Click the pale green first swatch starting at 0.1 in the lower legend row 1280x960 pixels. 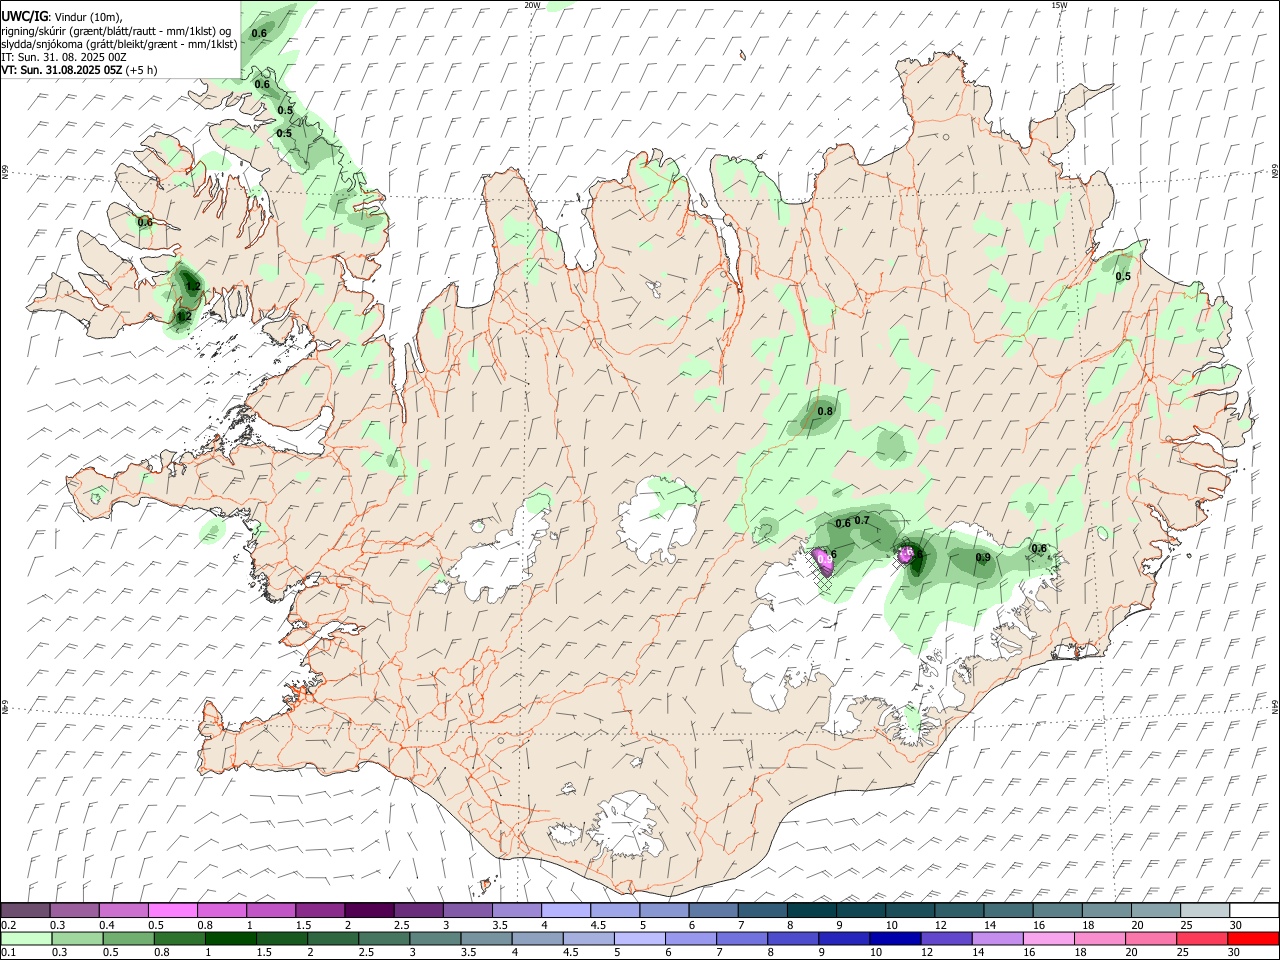click(26, 938)
